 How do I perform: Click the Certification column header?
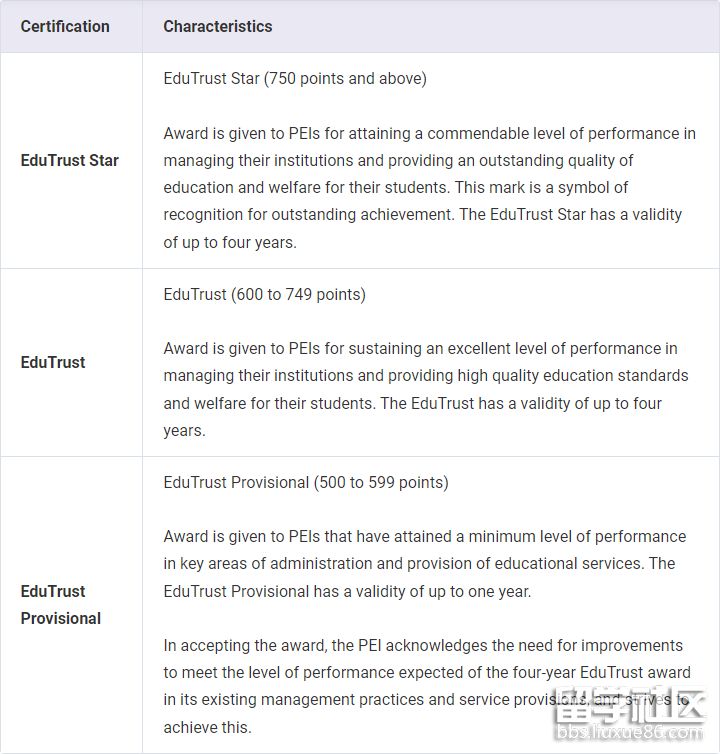(65, 27)
